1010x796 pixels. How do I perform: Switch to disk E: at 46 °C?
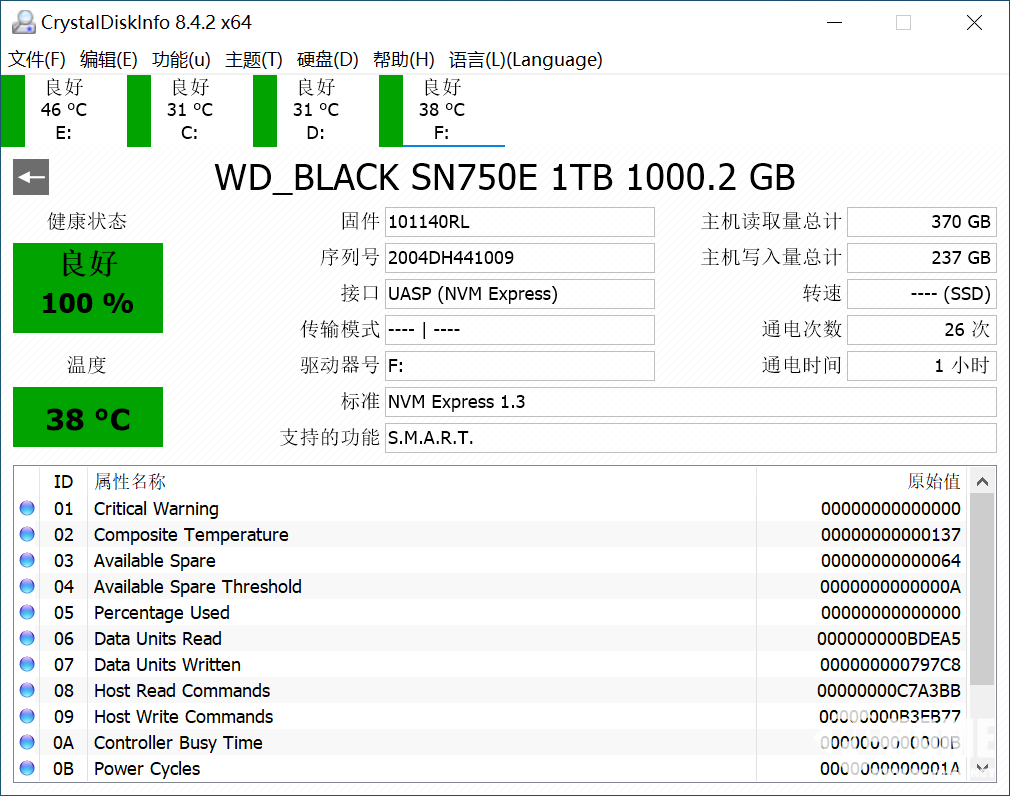(63, 110)
